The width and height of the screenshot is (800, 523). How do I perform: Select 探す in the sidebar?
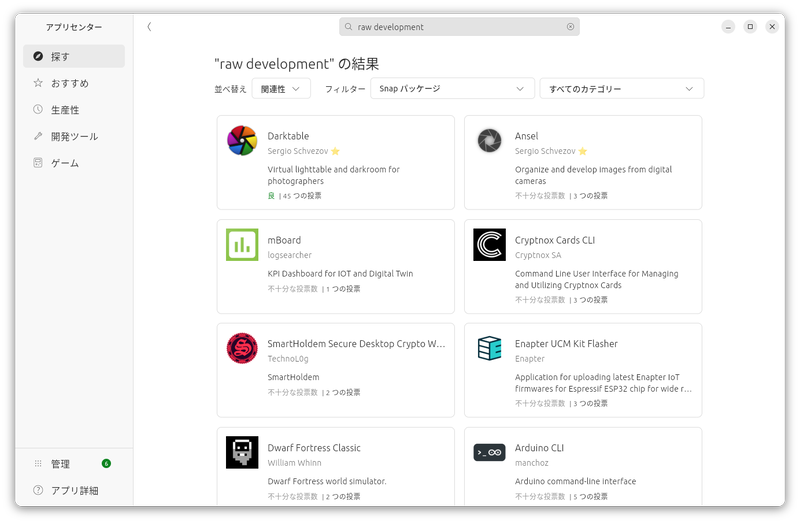74,56
